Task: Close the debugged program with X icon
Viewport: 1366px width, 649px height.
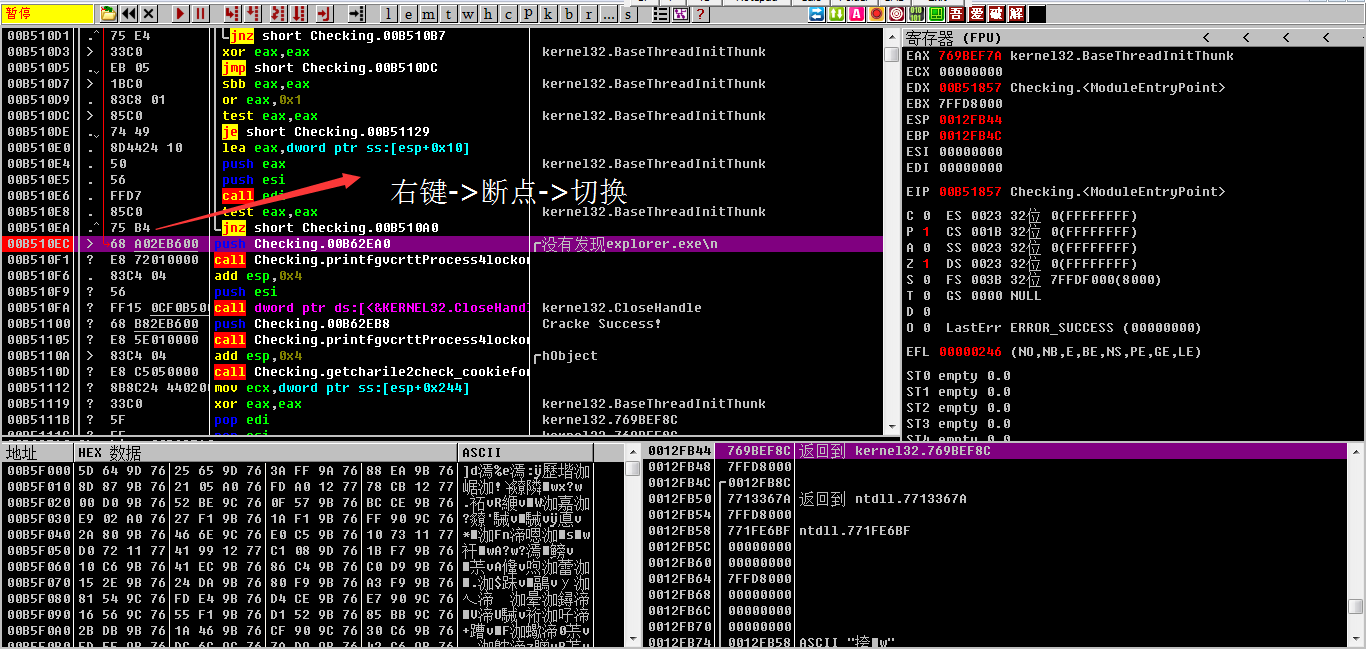Action: click(148, 14)
